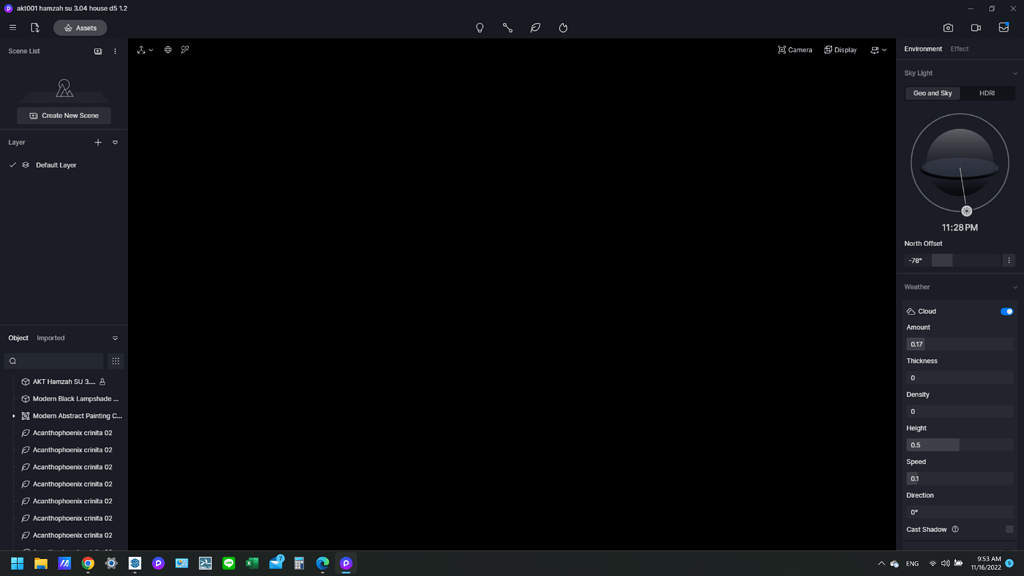This screenshot has height=576, width=1024.
Task: Click the transform gizmo tool icon
Action: tap(140, 49)
